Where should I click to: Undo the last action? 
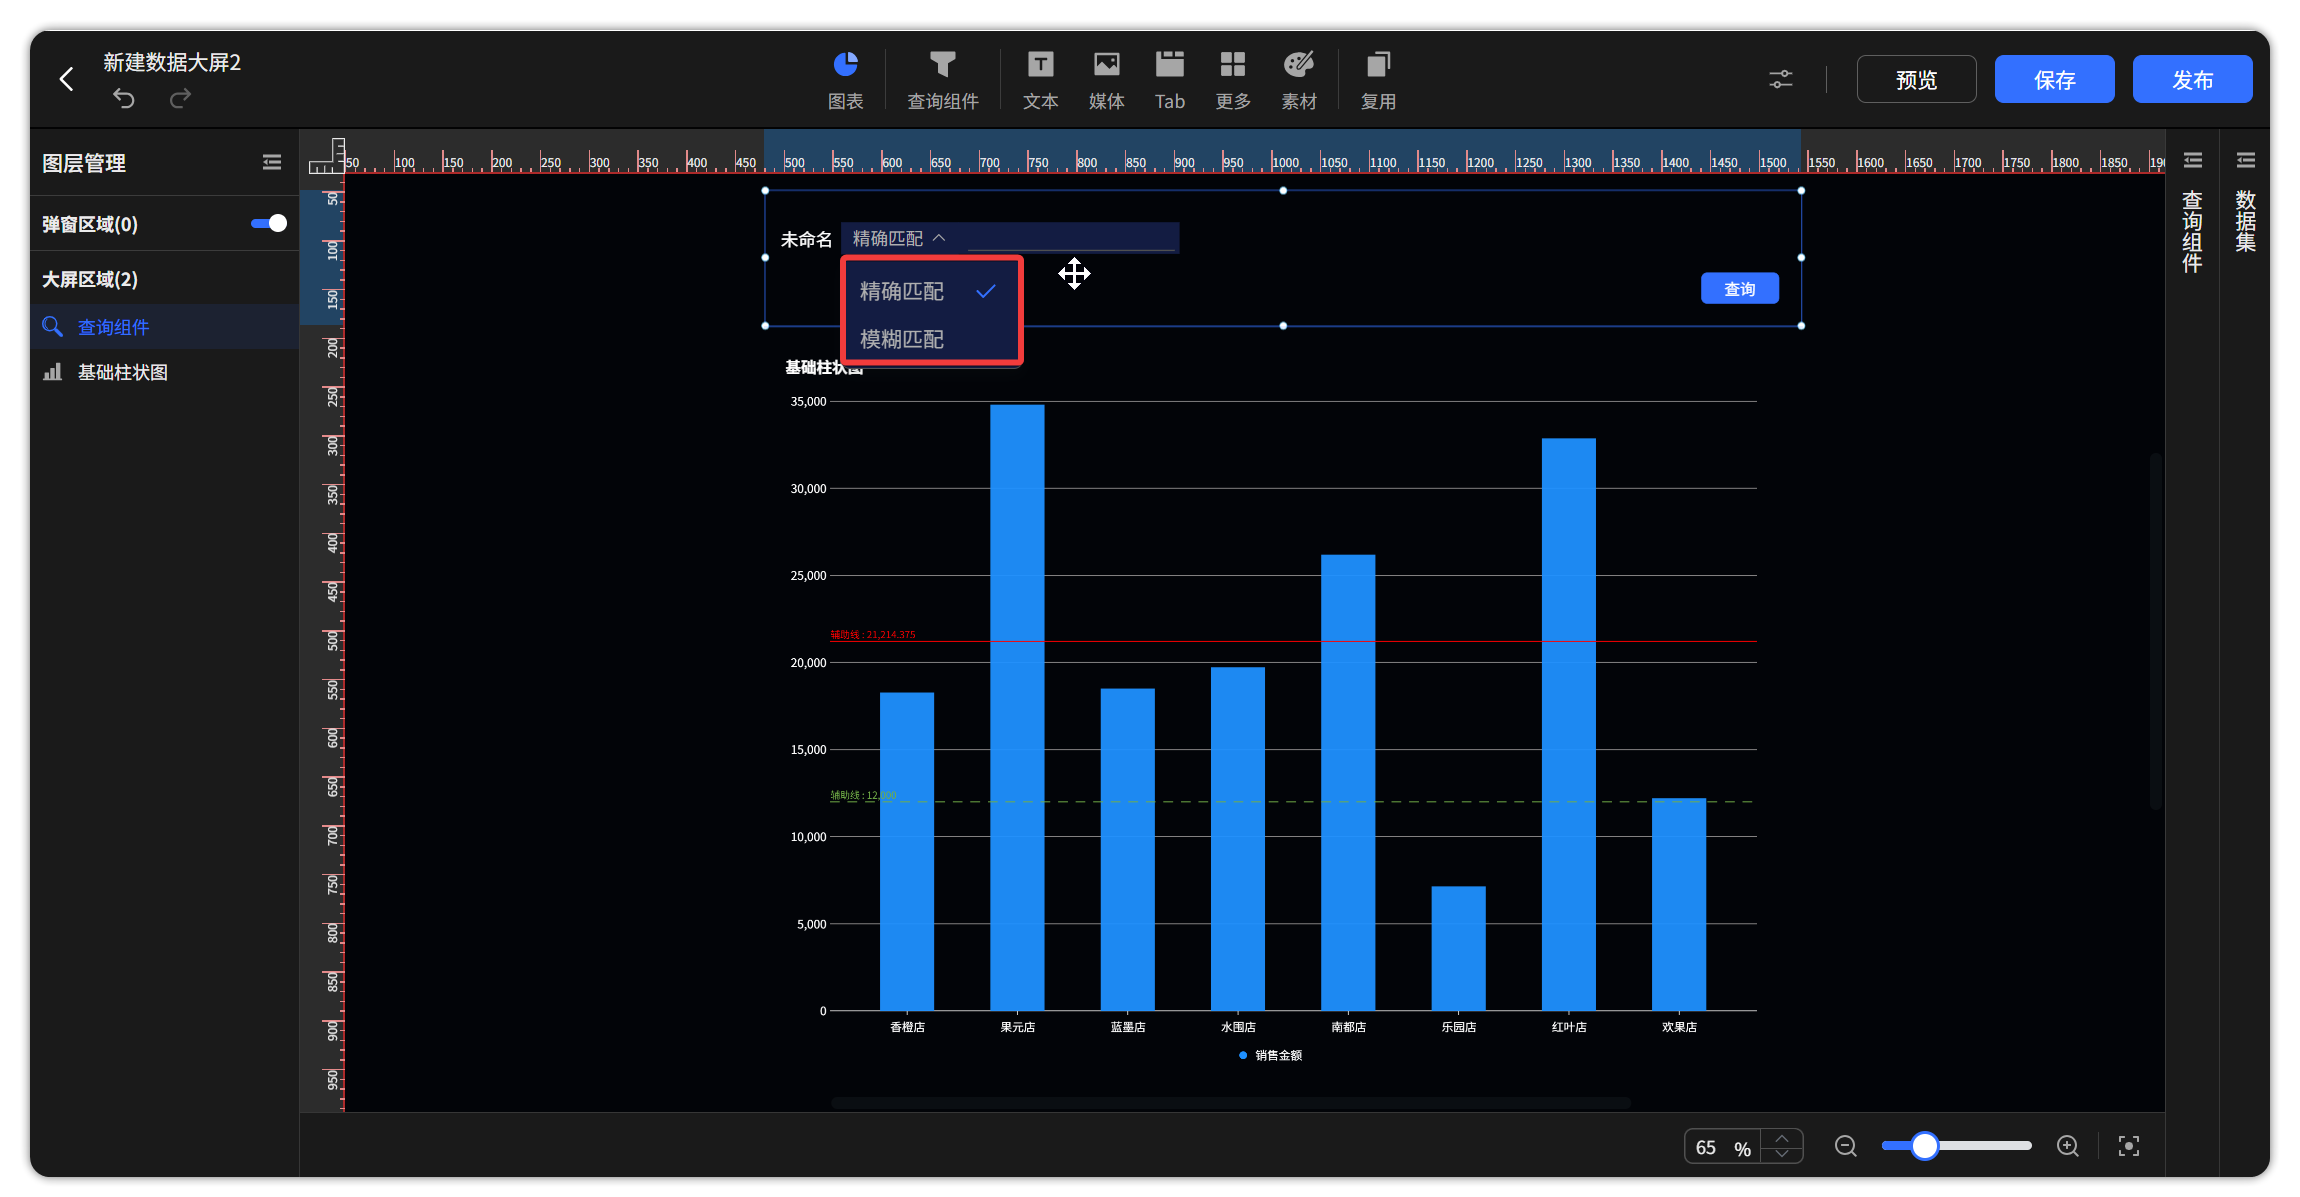point(124,98)
